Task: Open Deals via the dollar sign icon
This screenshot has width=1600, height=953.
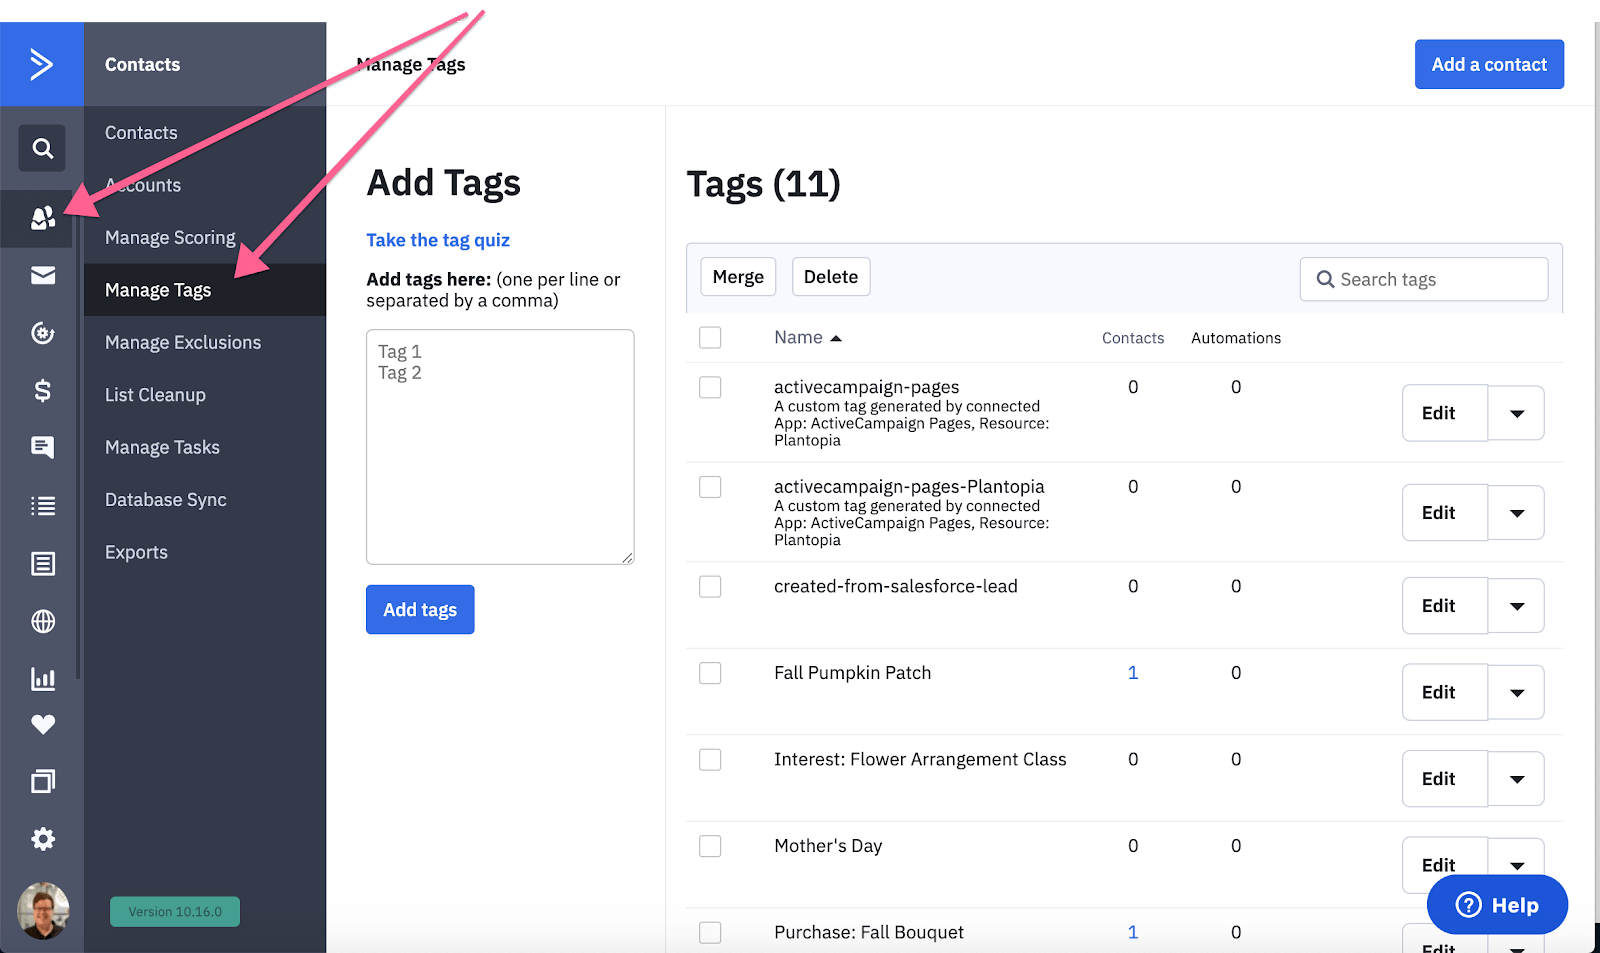Action: [x=42, y=390]
